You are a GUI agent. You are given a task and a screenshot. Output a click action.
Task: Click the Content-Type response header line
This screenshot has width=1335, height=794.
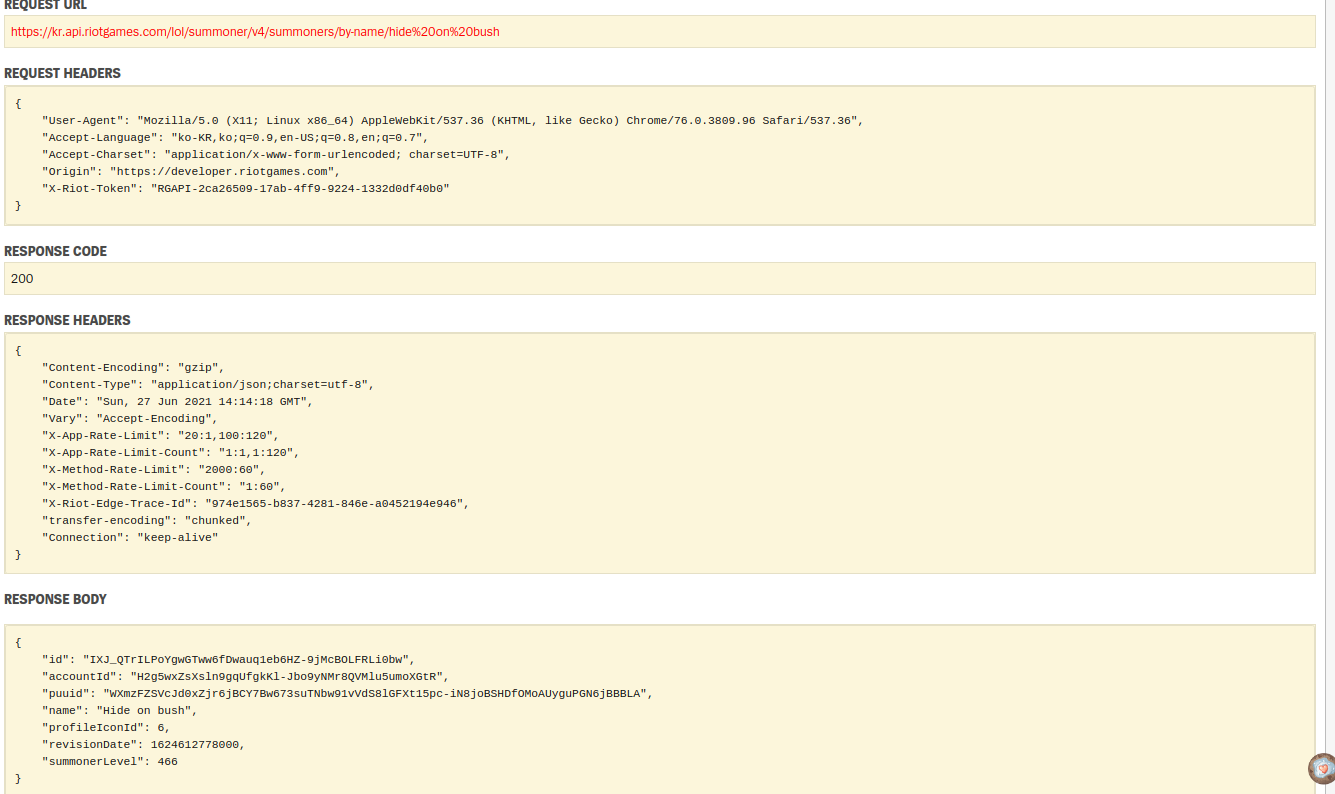(x=208, y=384)
